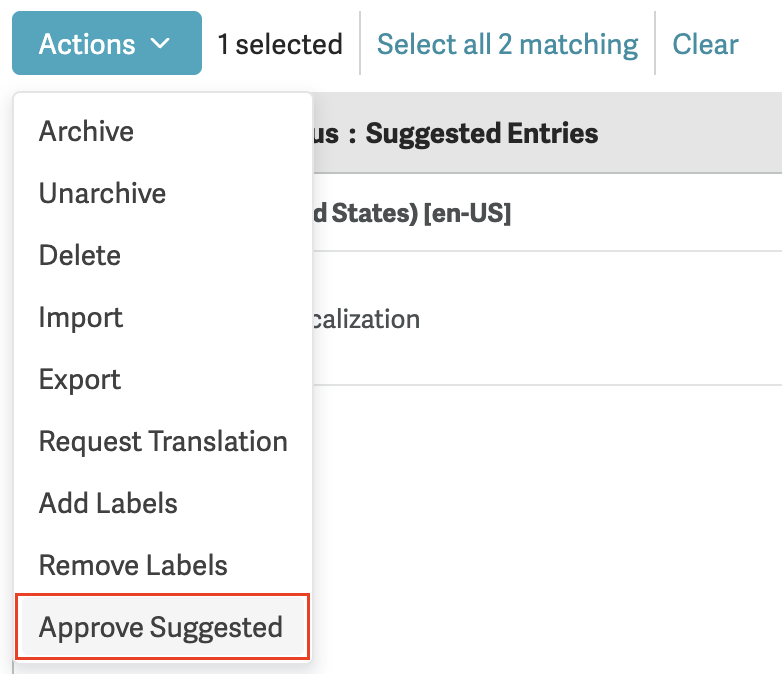
Task: Click blank toolbar space right of Clear
Action: [762, 44]
